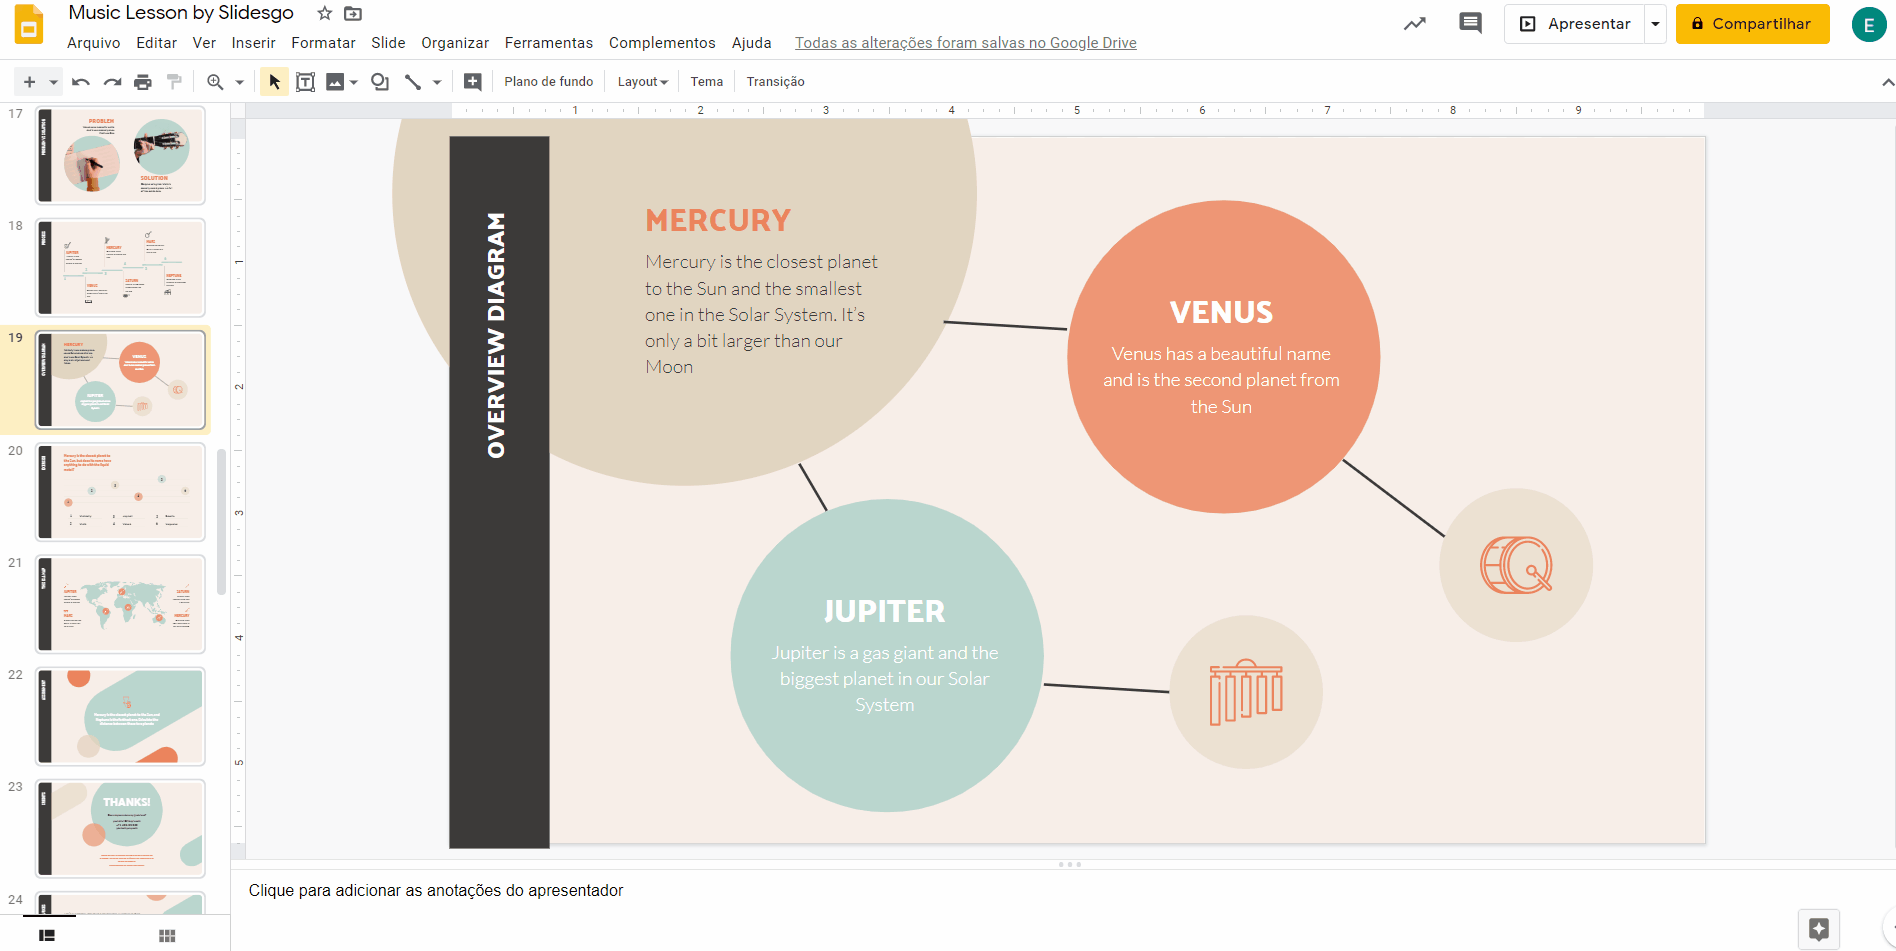Open the Complementos menu
Viewport: 1896px width, 951px height.
(x=662, y=43)
